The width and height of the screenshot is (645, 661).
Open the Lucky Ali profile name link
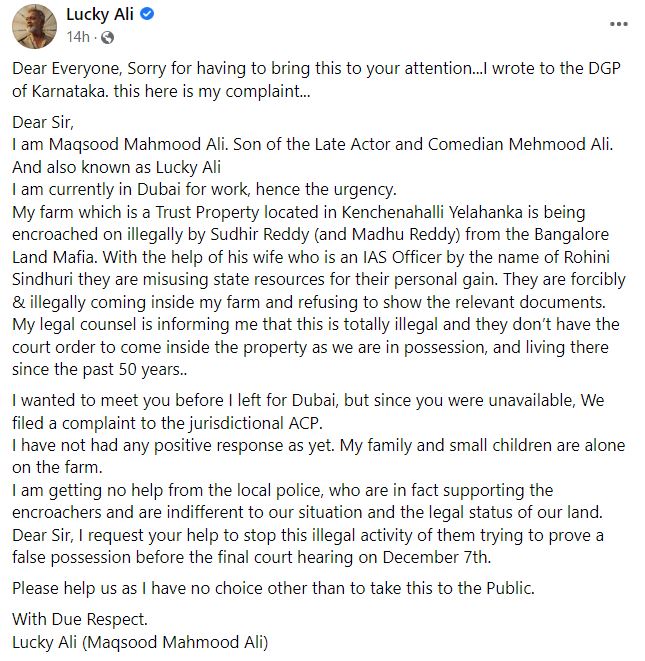click(x=100, y=14)
